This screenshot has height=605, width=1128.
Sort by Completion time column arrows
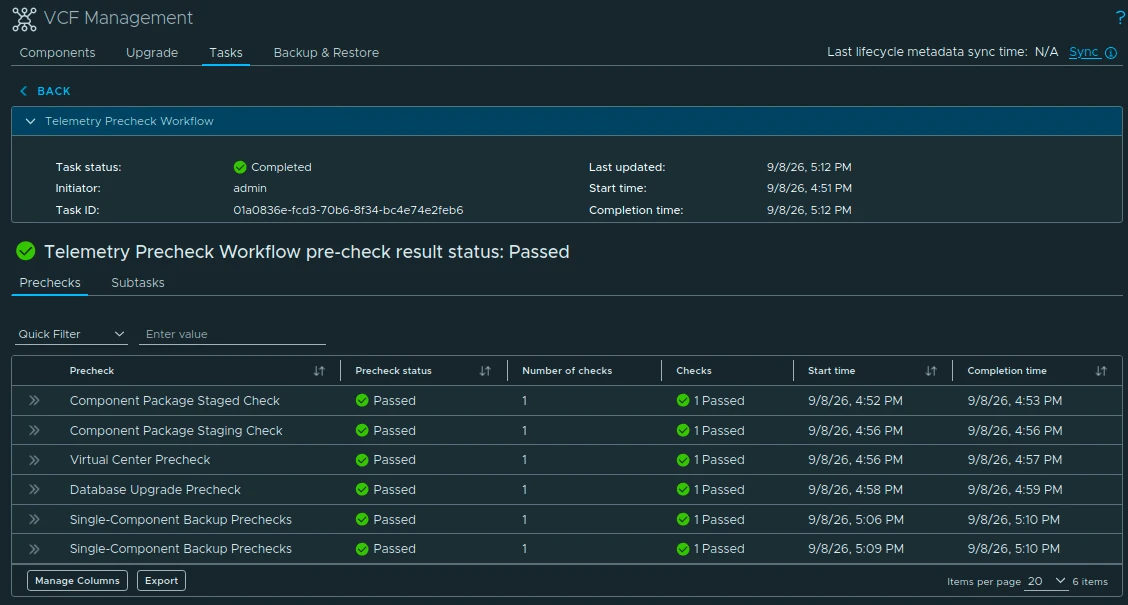coord(1101,371)
